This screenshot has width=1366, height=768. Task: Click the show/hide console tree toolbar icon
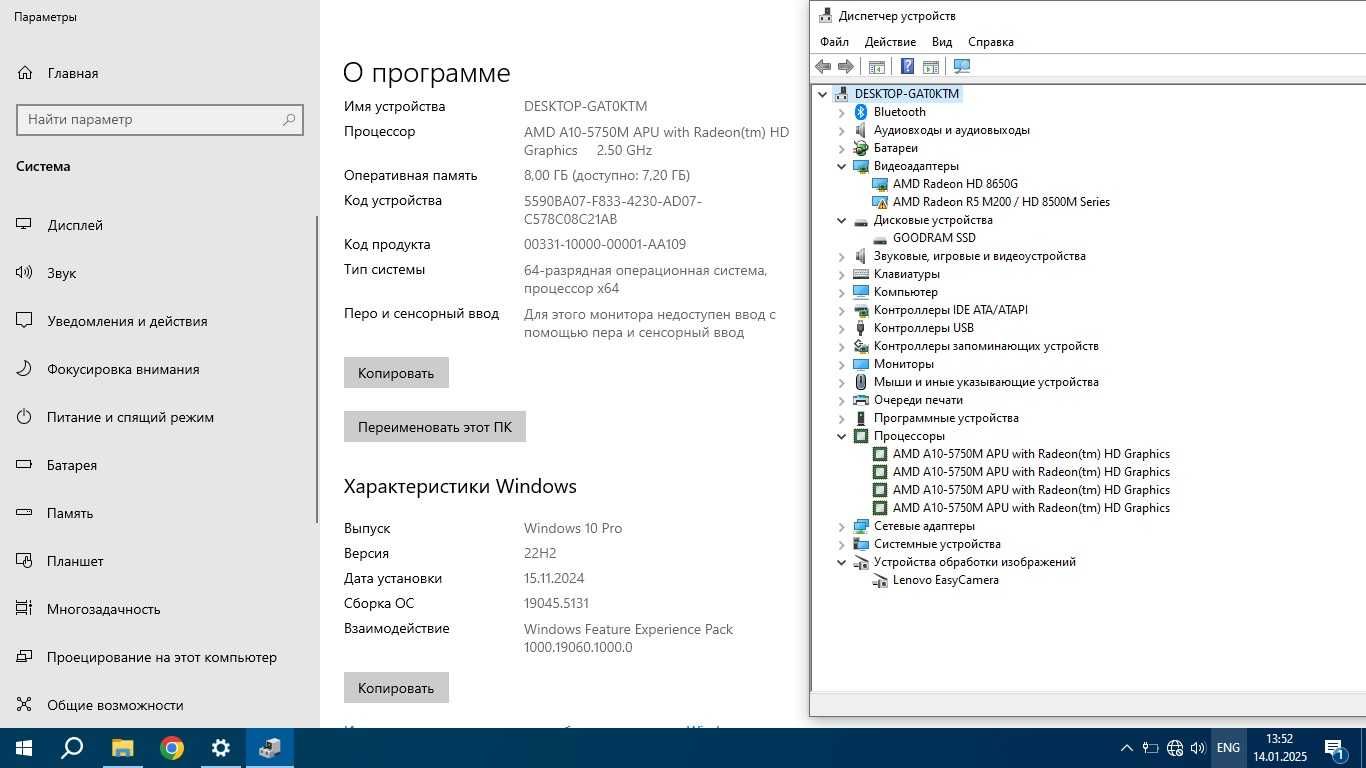[877, 67]
